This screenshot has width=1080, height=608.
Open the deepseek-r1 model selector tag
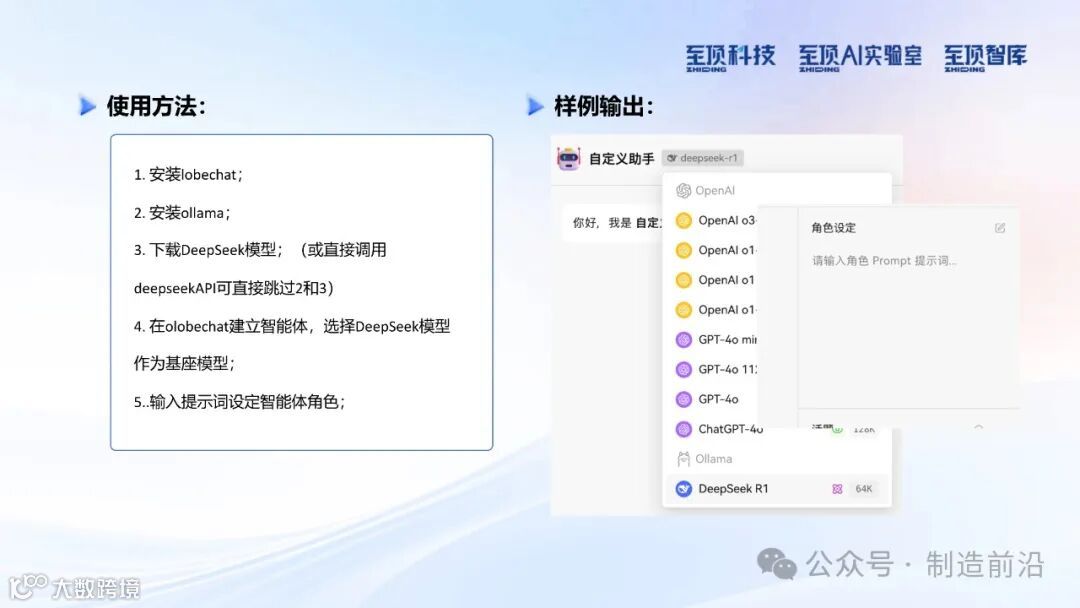[703, 158]
